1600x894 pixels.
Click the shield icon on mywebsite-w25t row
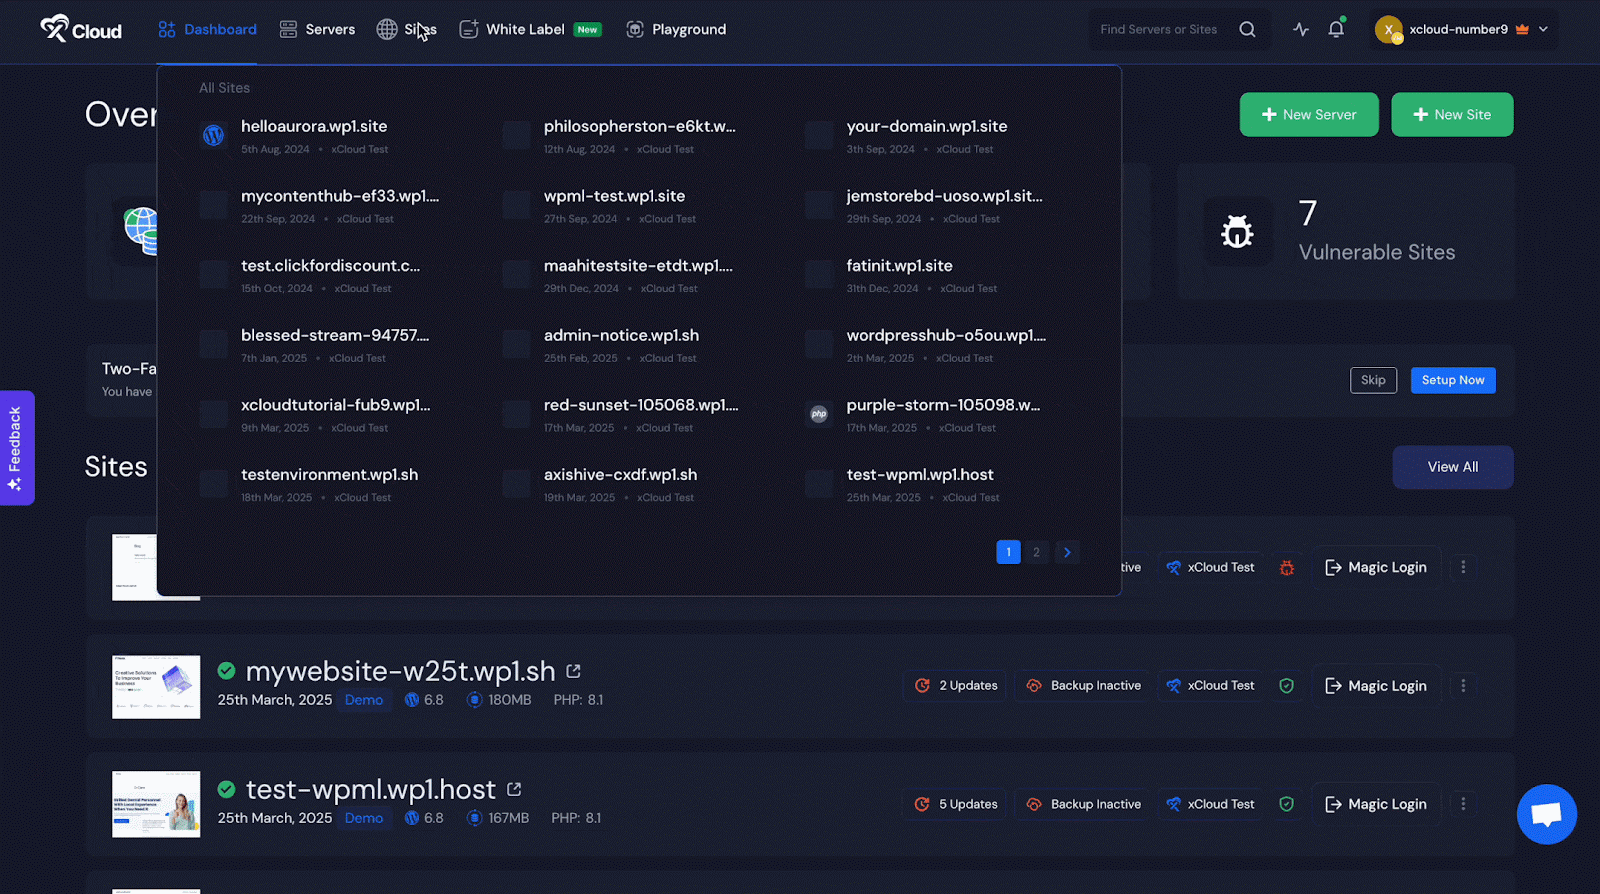click(x=1287, y=686)
